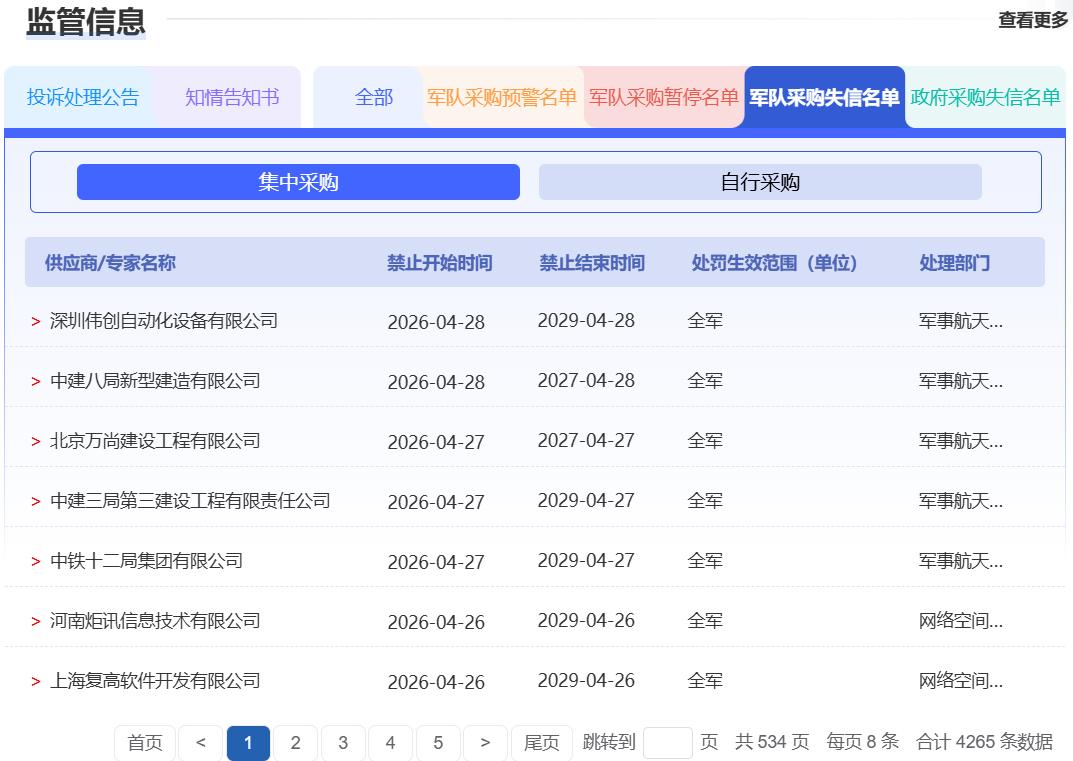Go to previous page arrow

tap(201, 743)
